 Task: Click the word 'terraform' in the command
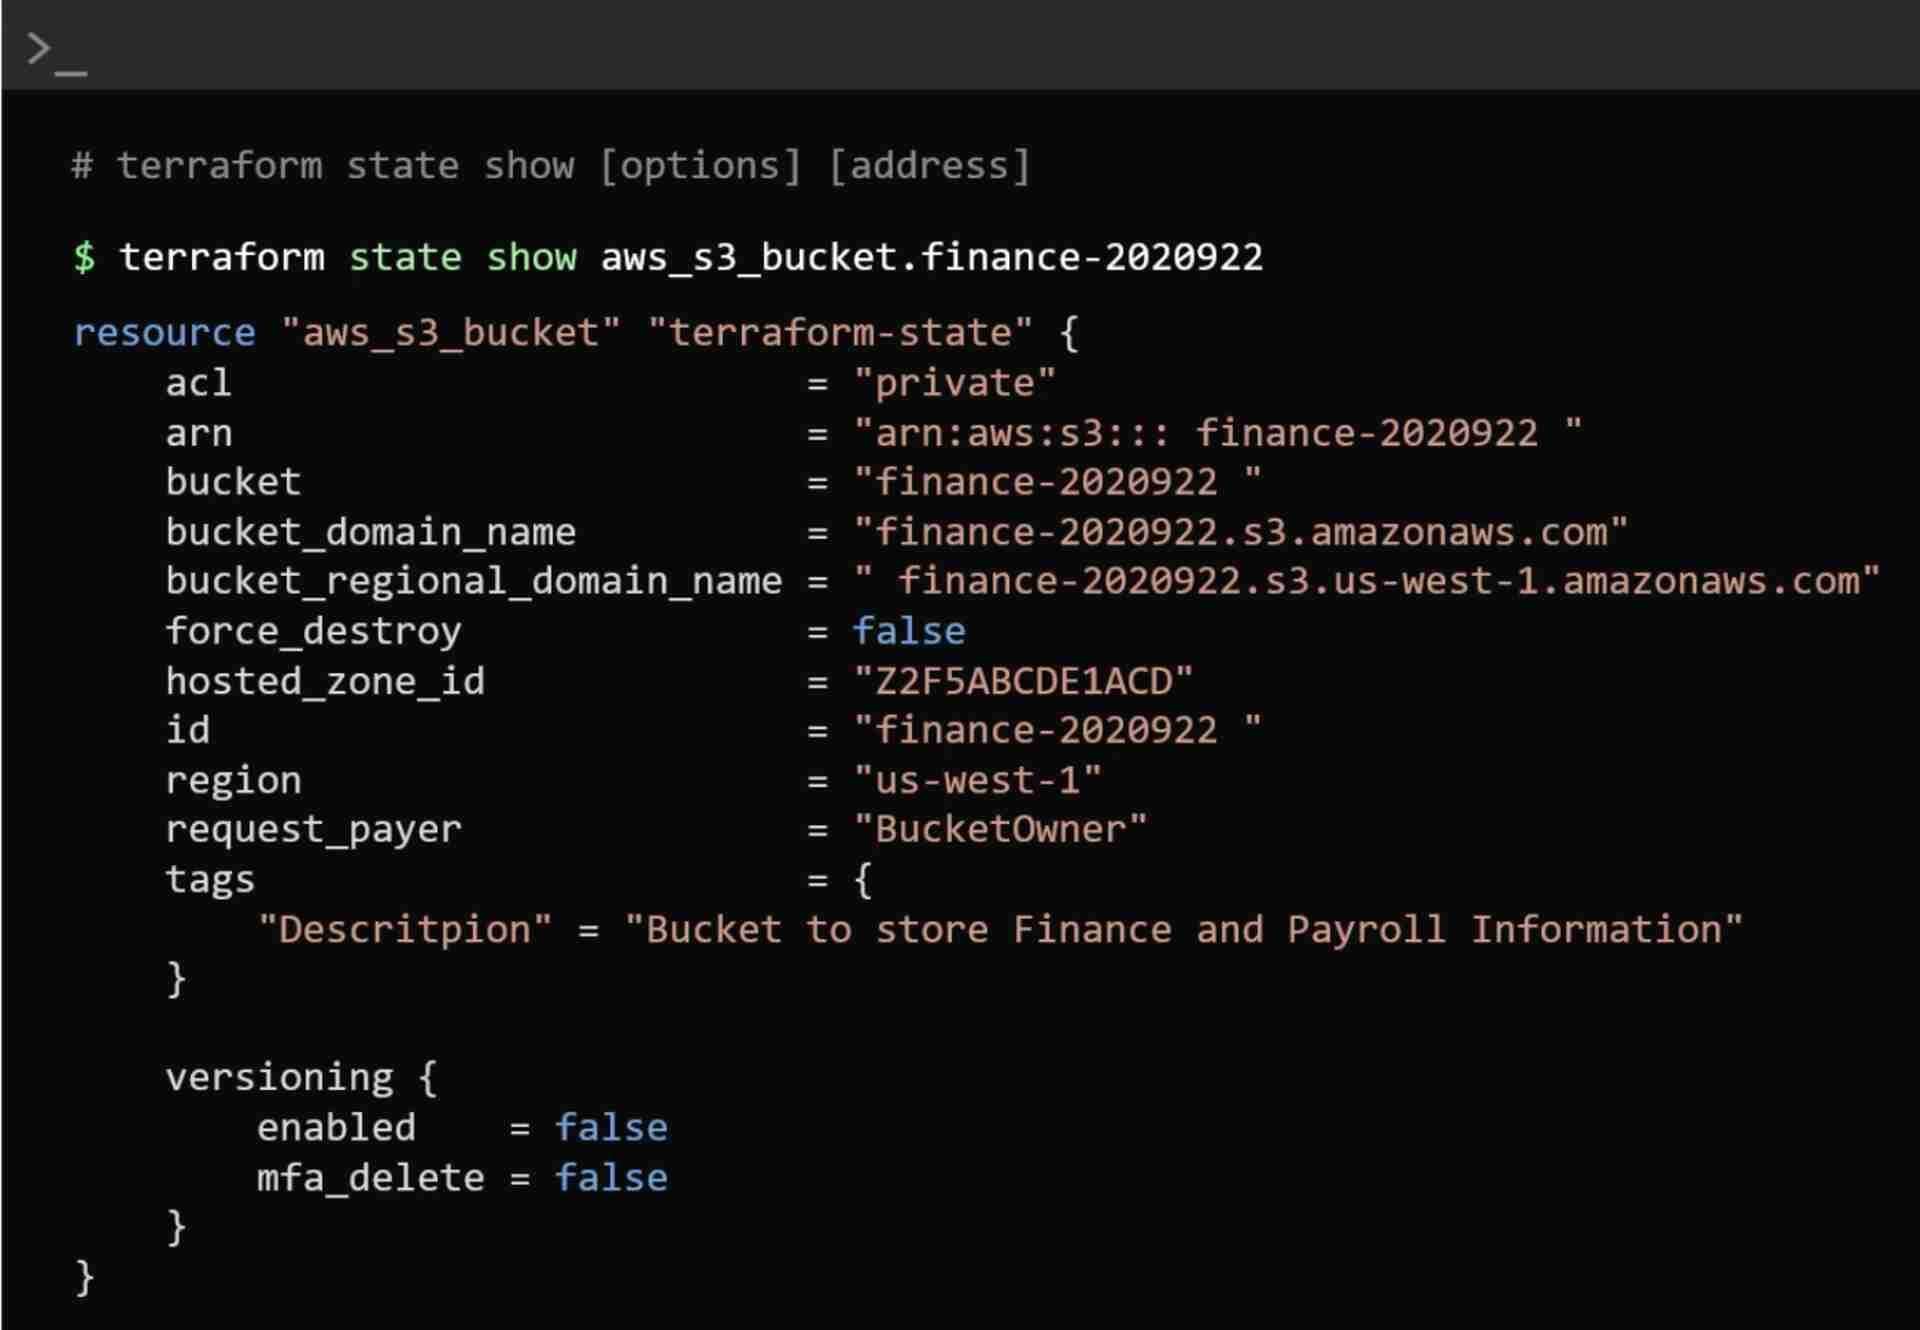tap(222, 258)
